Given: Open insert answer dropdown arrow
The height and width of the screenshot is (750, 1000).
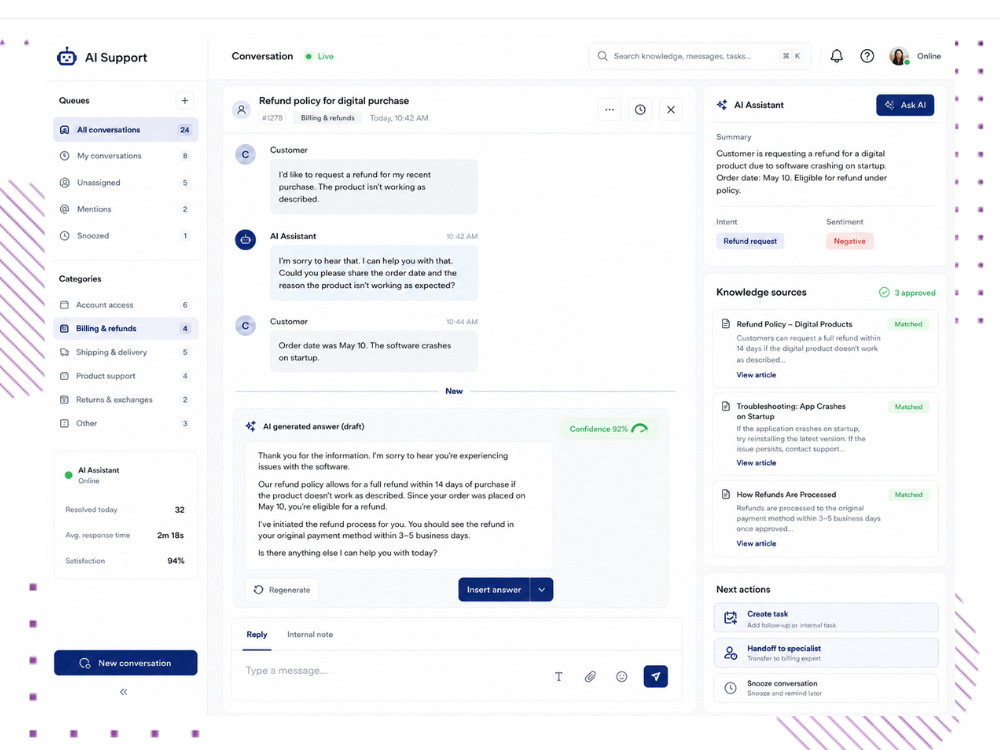Looking at the screenshot, I should [541, 589].
